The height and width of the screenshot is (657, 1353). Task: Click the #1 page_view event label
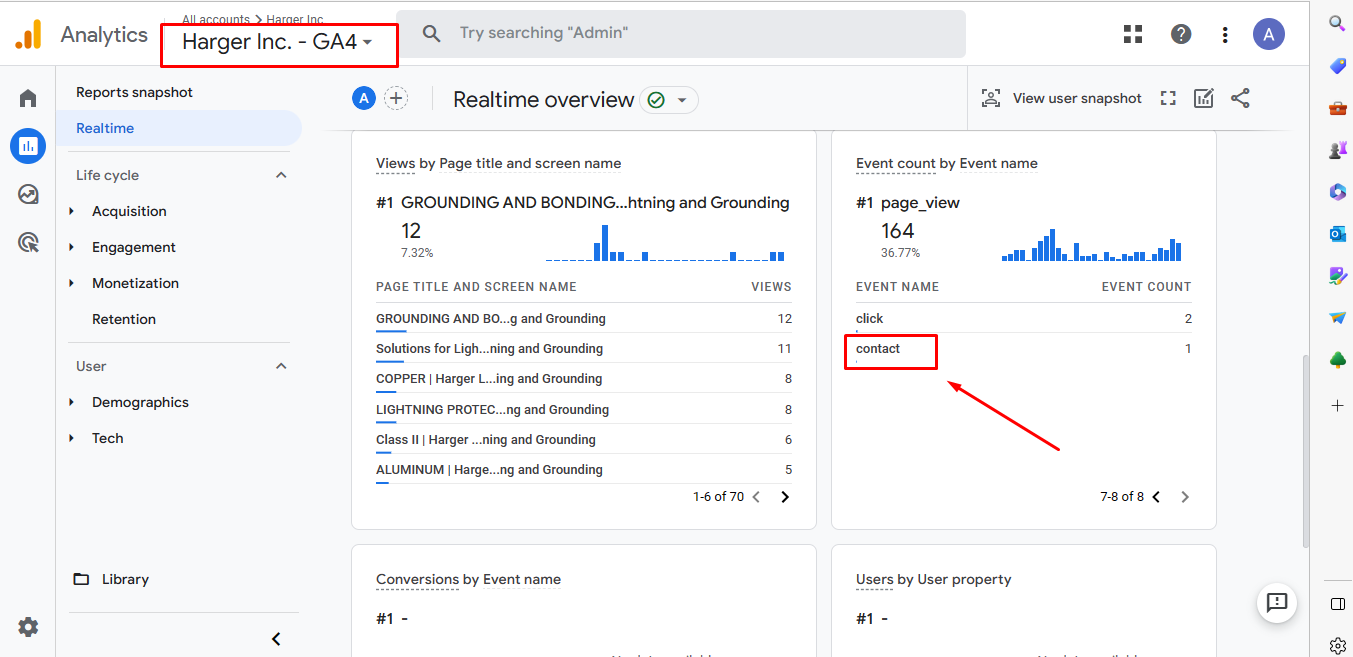tap(908, 203)
